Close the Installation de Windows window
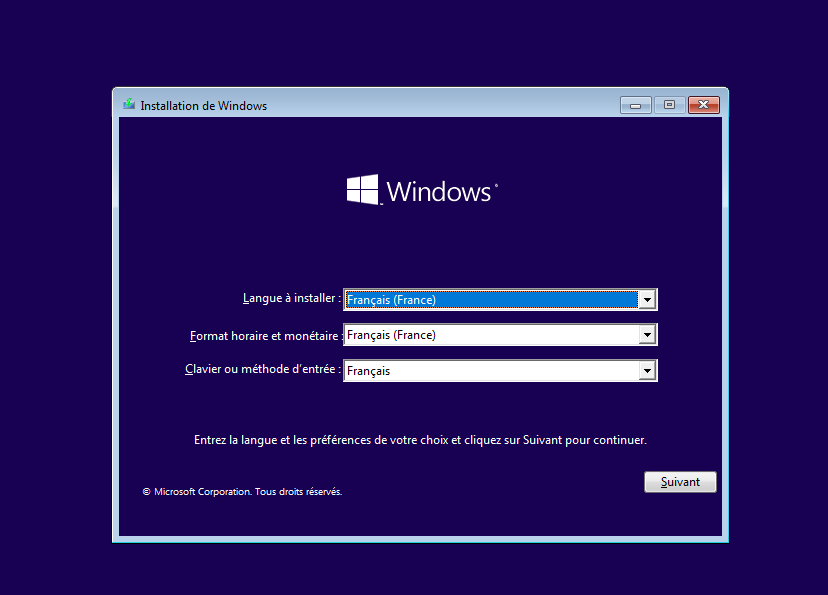Screen dimensions: 828x595 (x=704, y=105)
